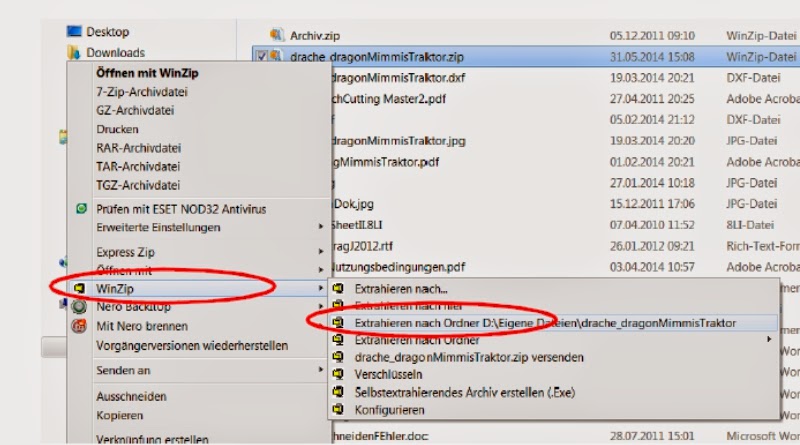
Task: Expand the lower 'Extrahieren nach Ordner' submenu arrow
Action: (x=769, y=339)
